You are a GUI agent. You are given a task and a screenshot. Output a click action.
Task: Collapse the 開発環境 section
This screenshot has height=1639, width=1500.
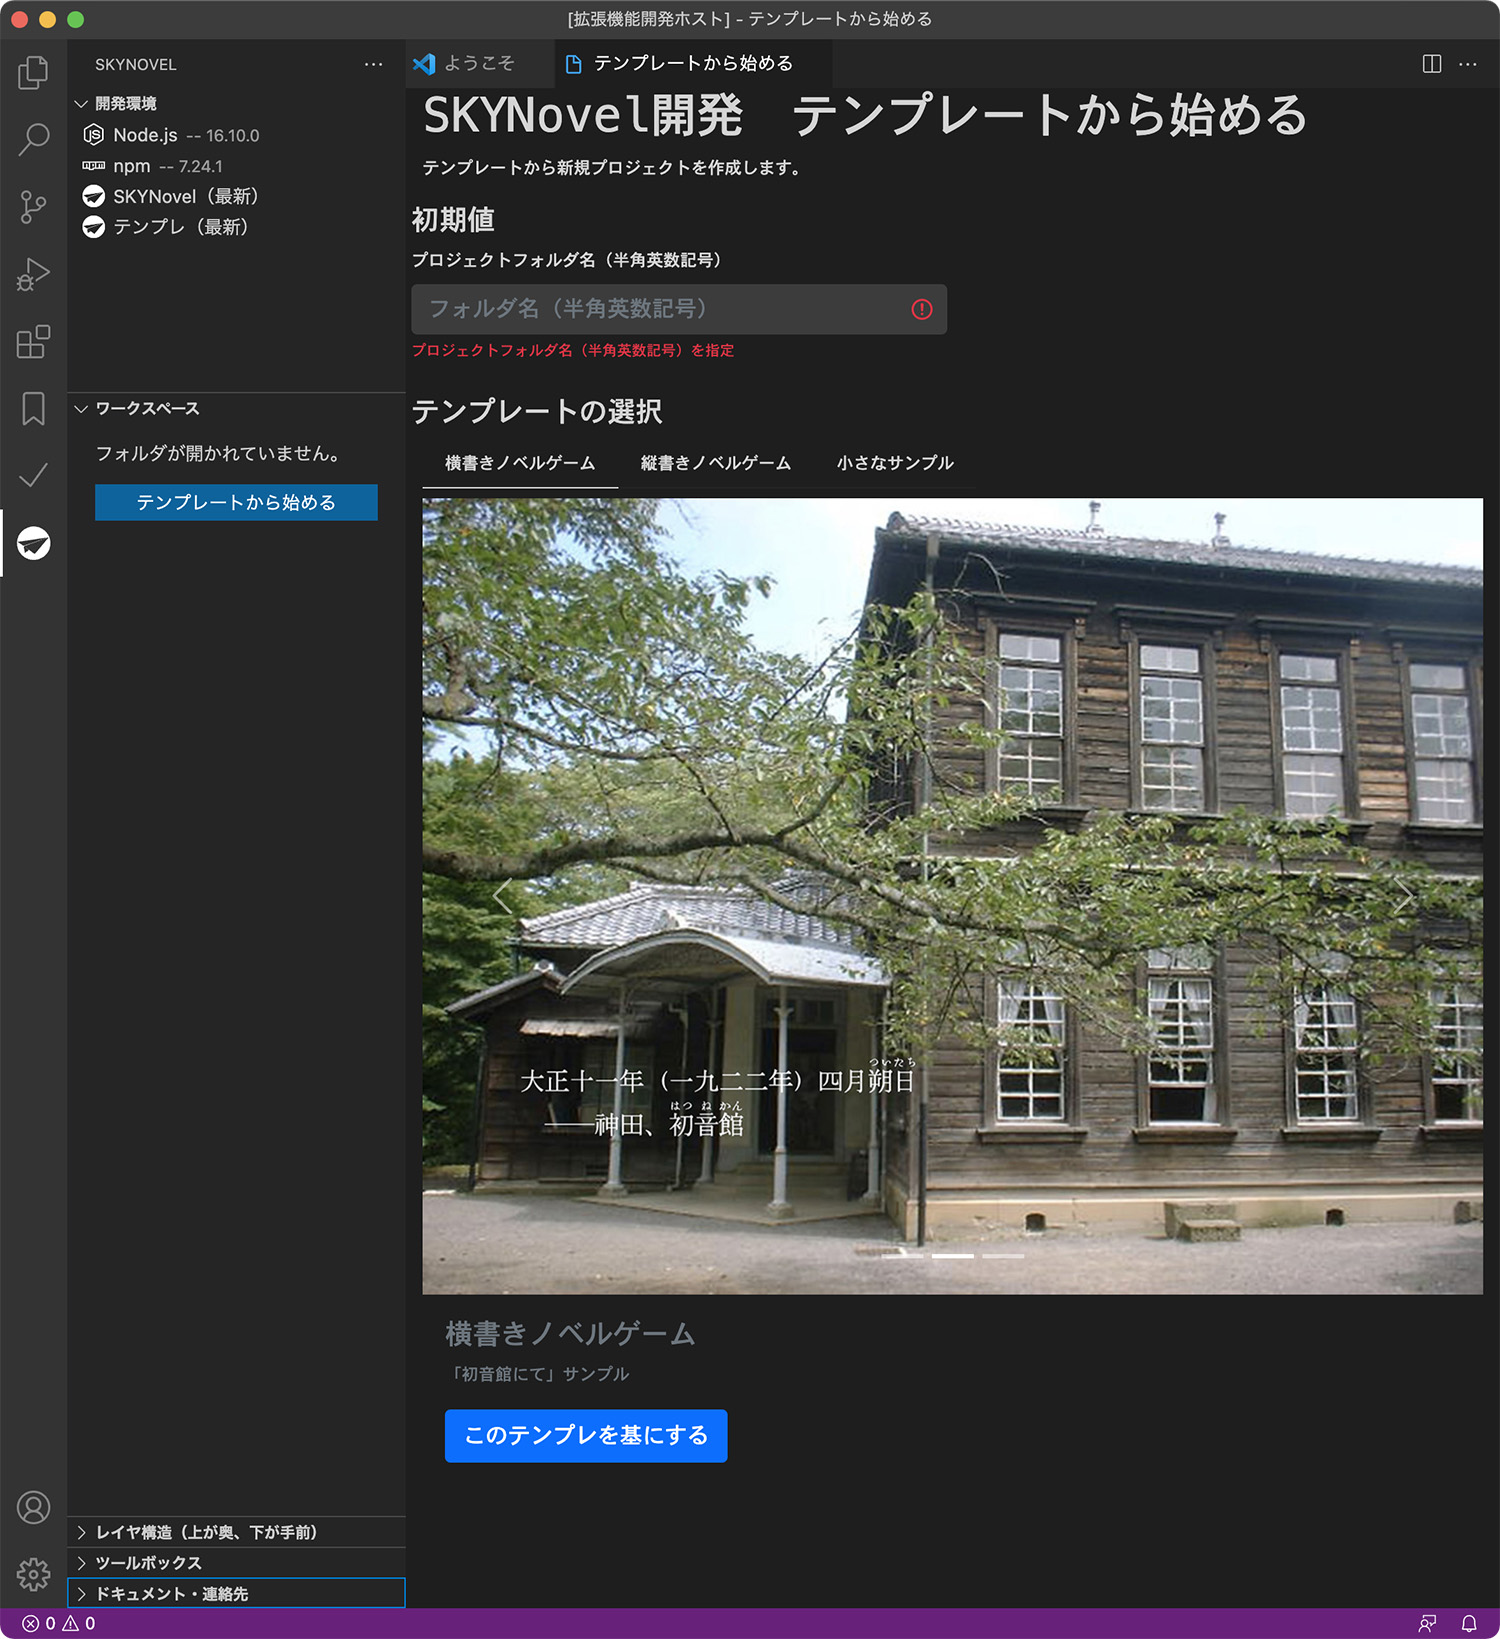click(x=81, y=104)
